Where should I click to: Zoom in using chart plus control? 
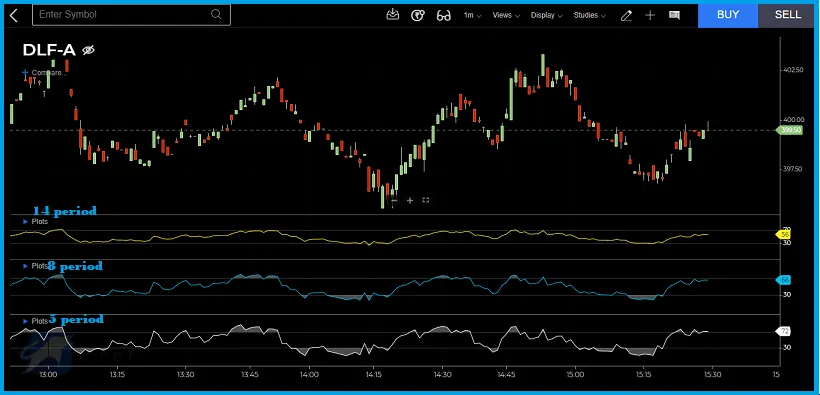pyautogui.click(x=410, y=200)
